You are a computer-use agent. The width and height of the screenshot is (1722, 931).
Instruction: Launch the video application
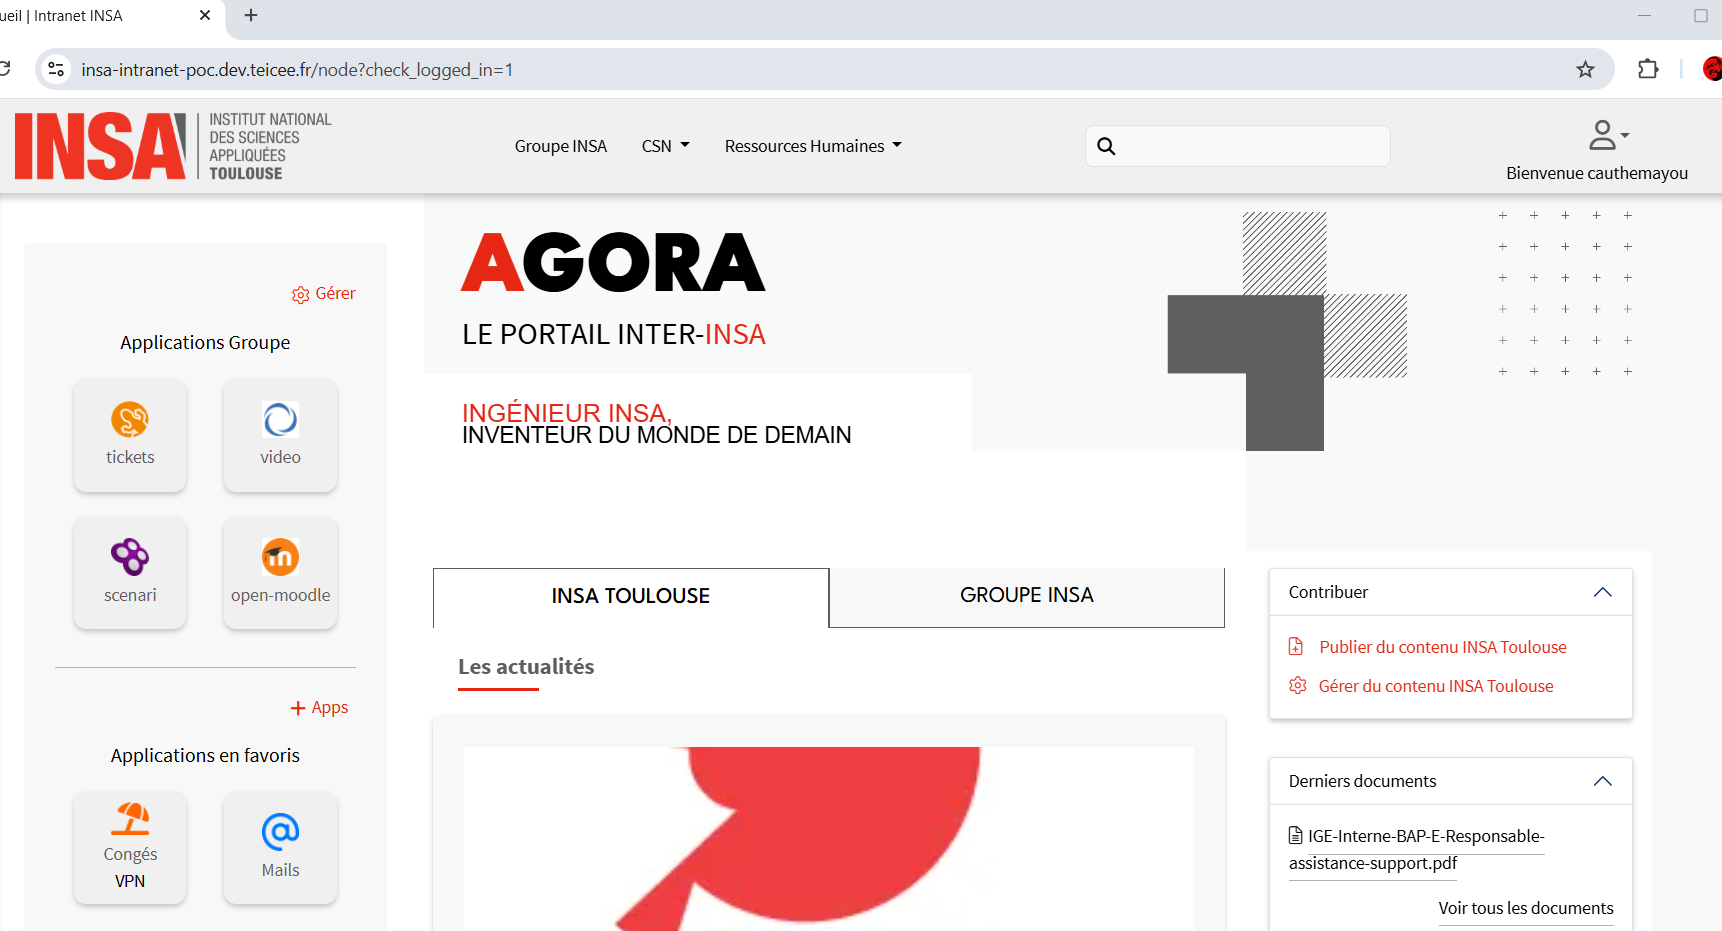(280, 434)
